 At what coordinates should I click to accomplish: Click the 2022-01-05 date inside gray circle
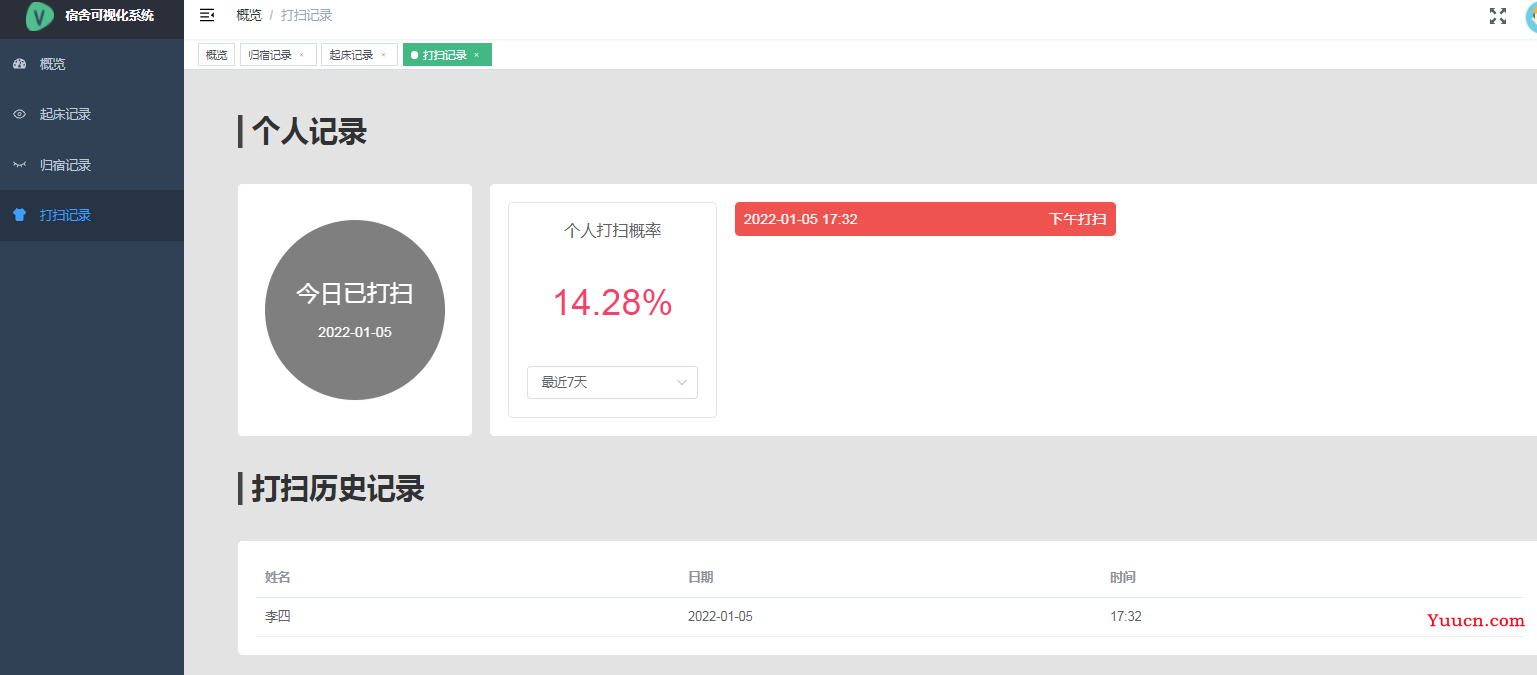[x=355, y=332]
